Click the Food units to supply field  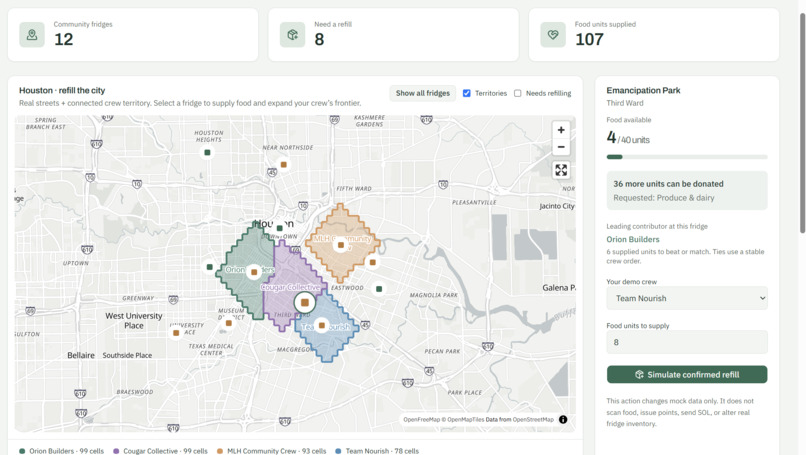coord(687,342)
